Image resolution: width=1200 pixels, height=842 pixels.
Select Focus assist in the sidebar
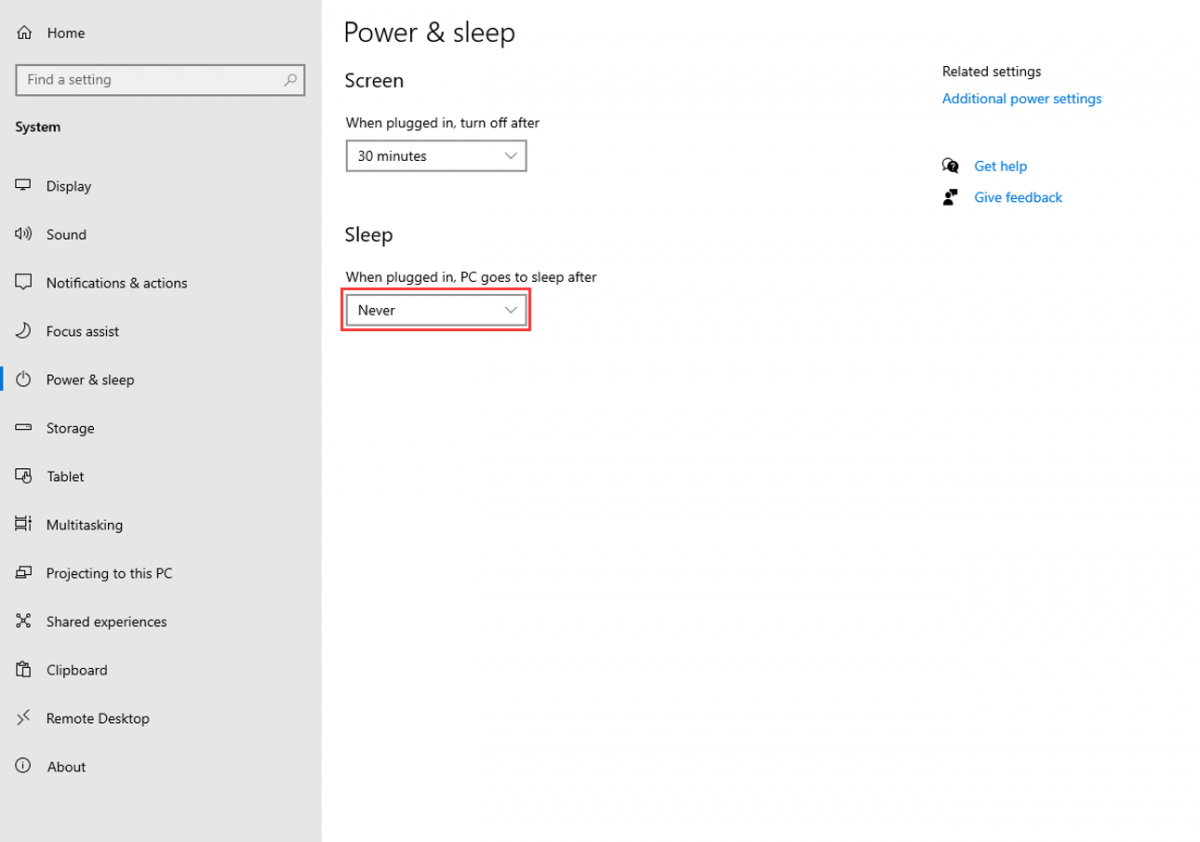(82, 331)
